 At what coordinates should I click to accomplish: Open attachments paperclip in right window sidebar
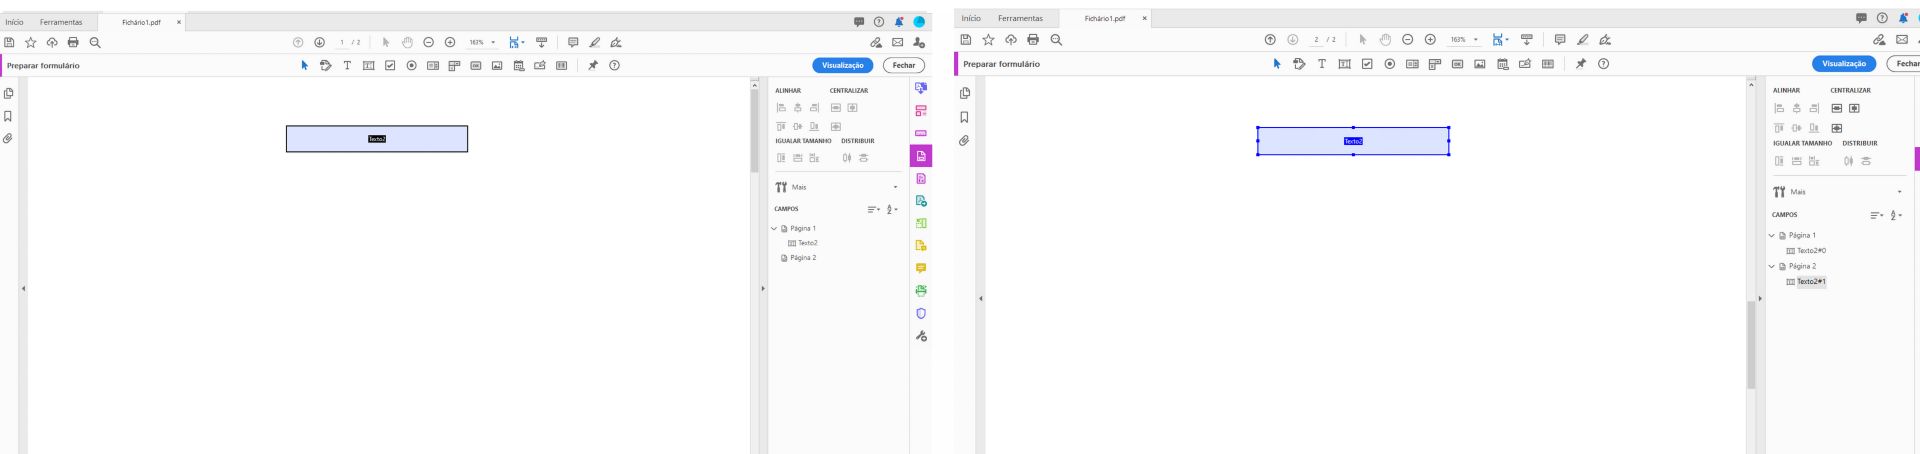pos(964,141)
